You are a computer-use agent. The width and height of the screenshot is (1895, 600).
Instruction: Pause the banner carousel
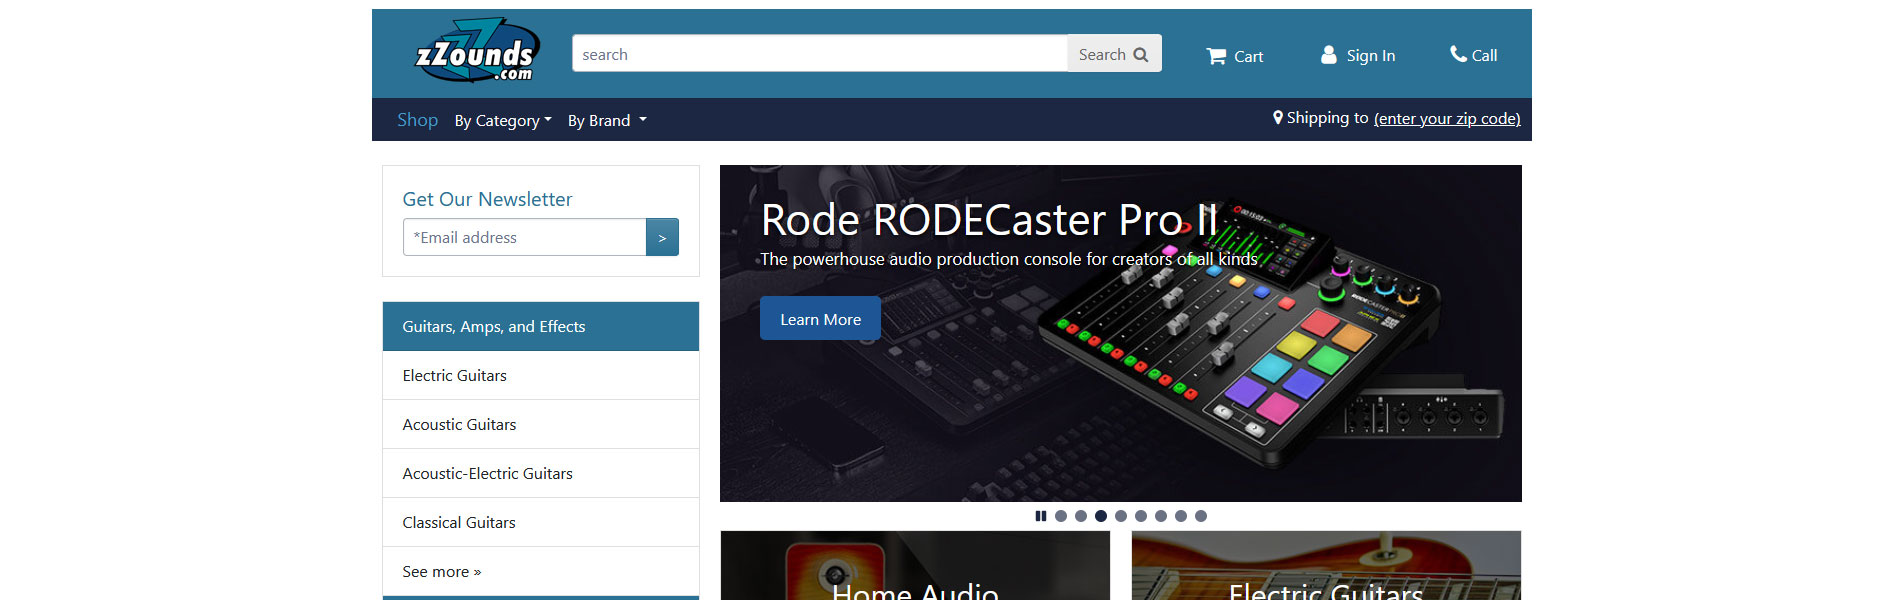(1041, 516)
